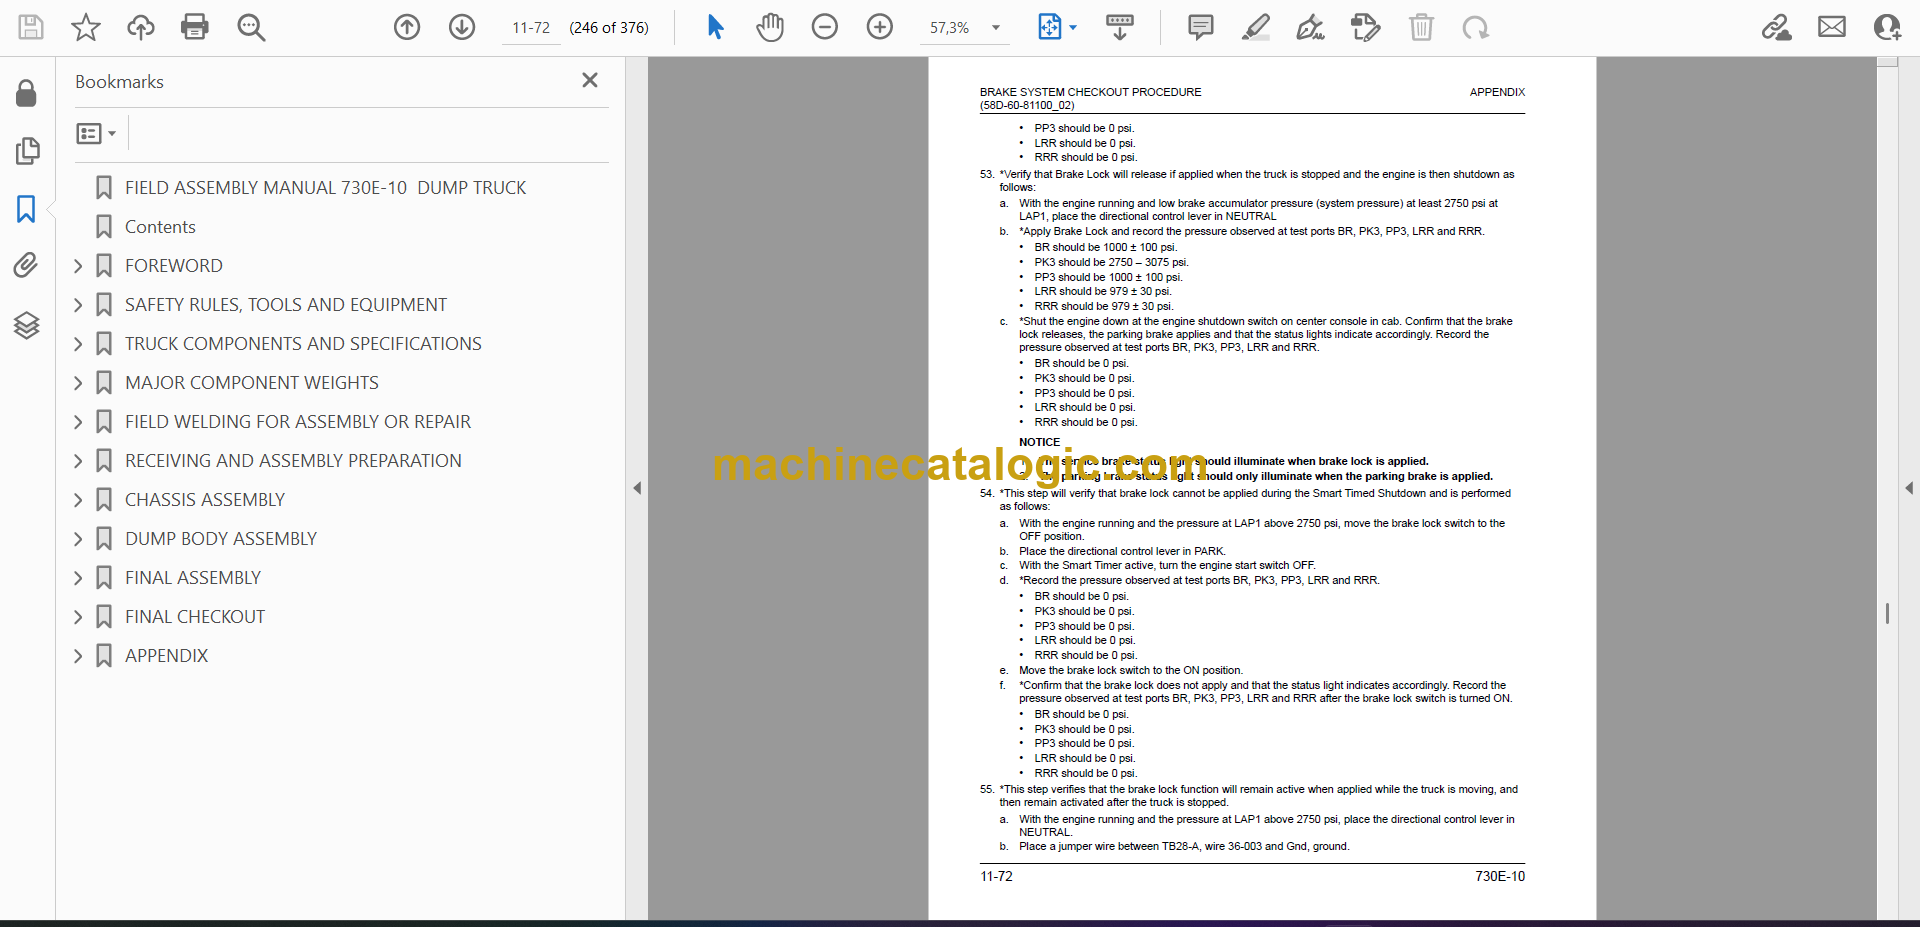Viewport: 1920px width, 927px height.
Task: Click the fit page scrolling mode icon
Action: click(x=1050, y=27)
